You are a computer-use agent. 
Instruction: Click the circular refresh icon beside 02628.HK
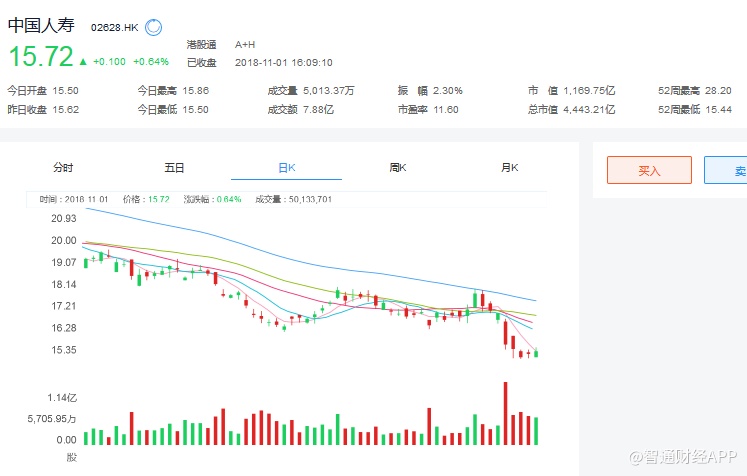tap(154, 28)
